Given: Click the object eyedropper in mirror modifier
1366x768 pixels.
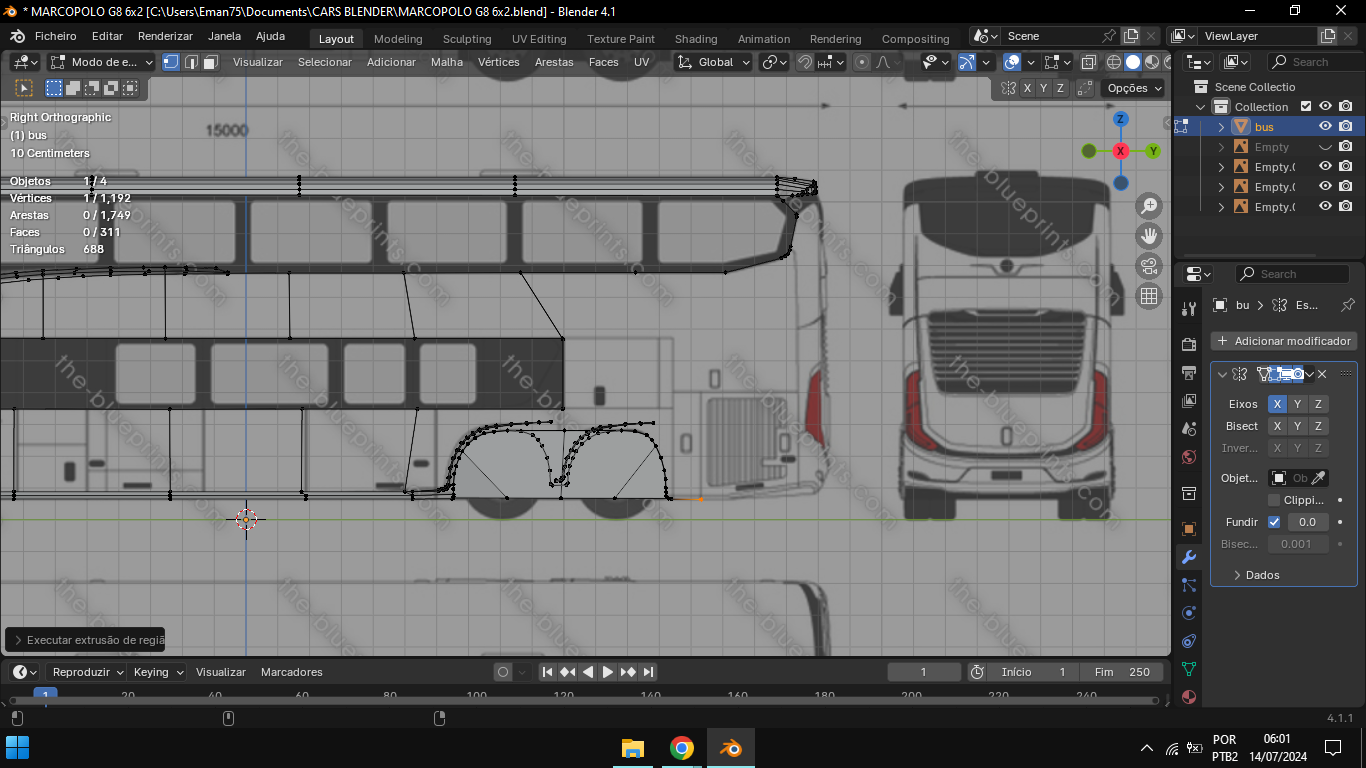Looking at the screenshot, I should [1319, 478].
